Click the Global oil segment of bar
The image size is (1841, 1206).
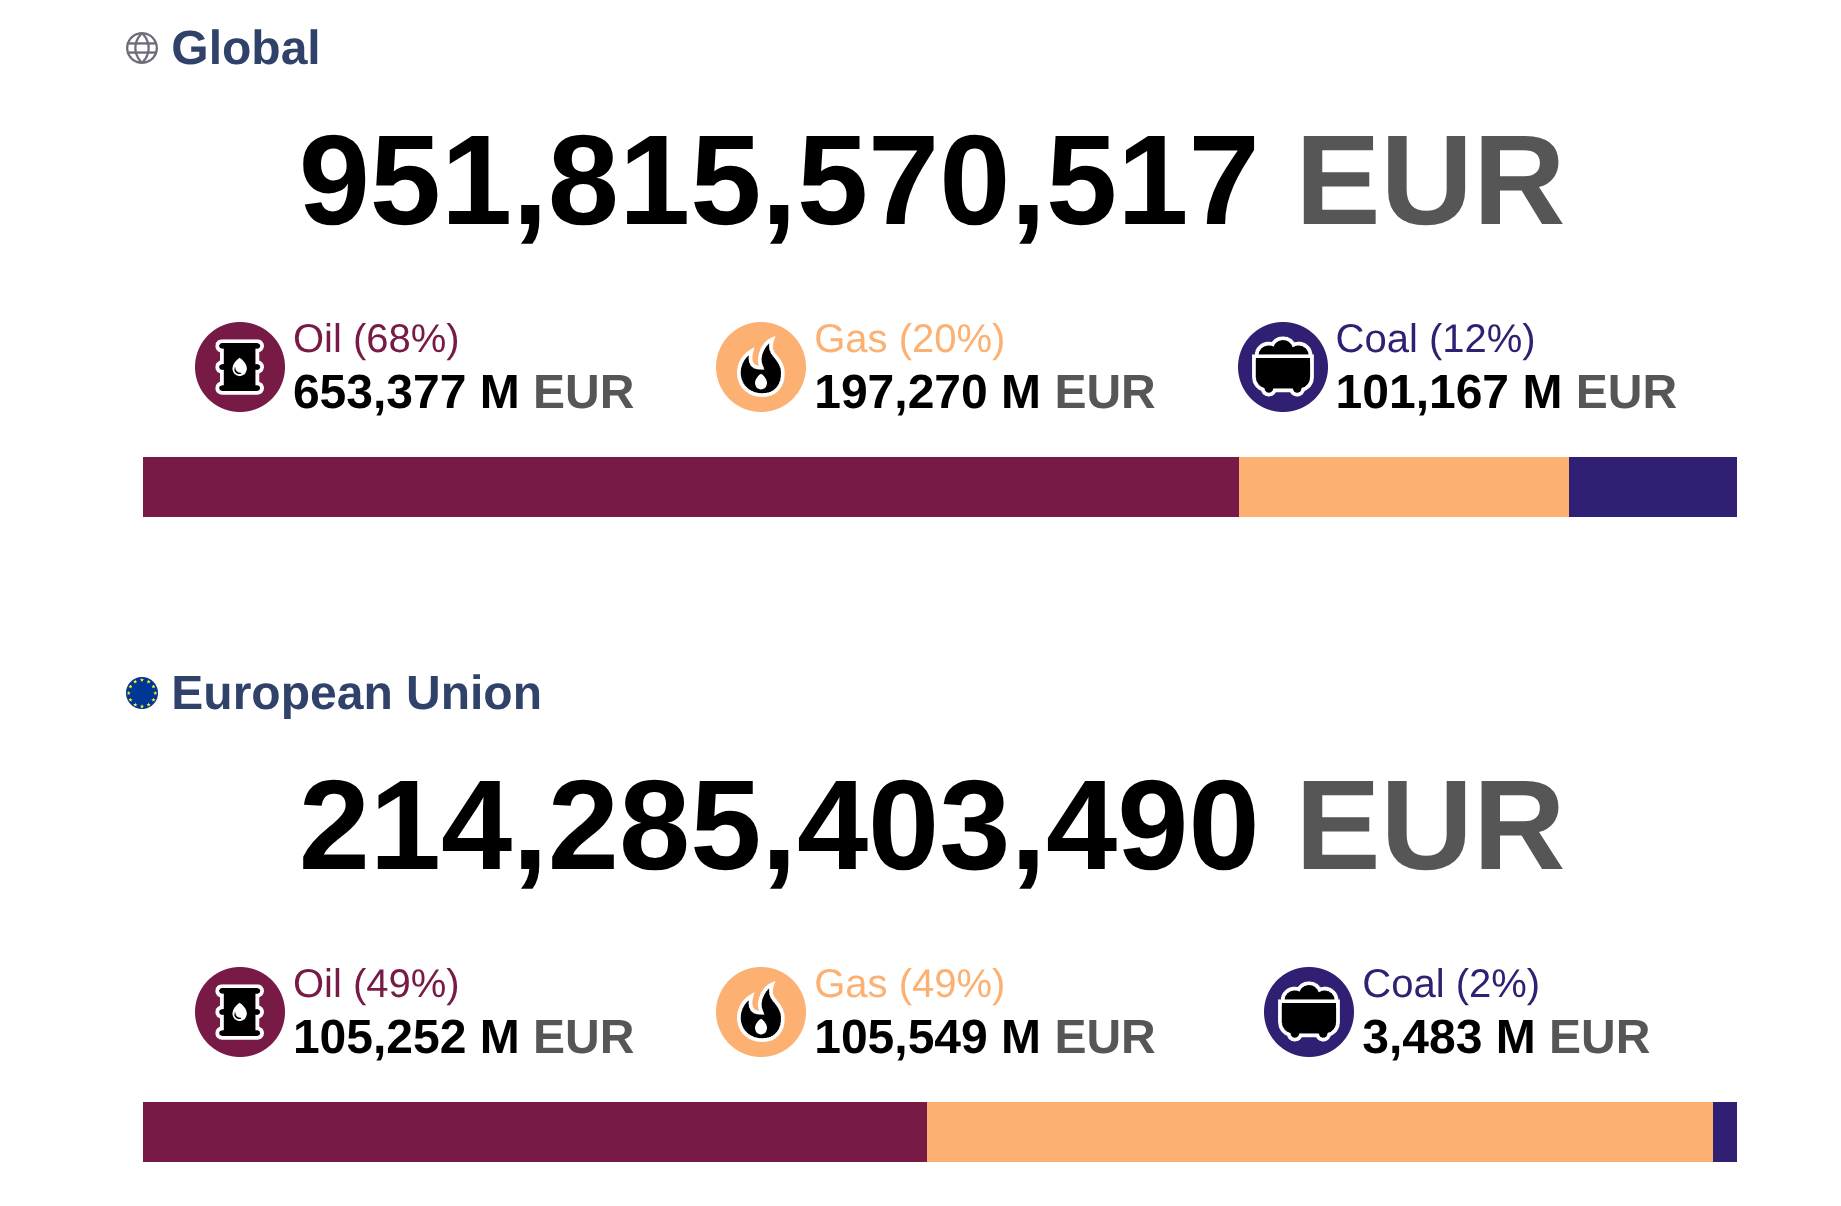click(690, 487)
